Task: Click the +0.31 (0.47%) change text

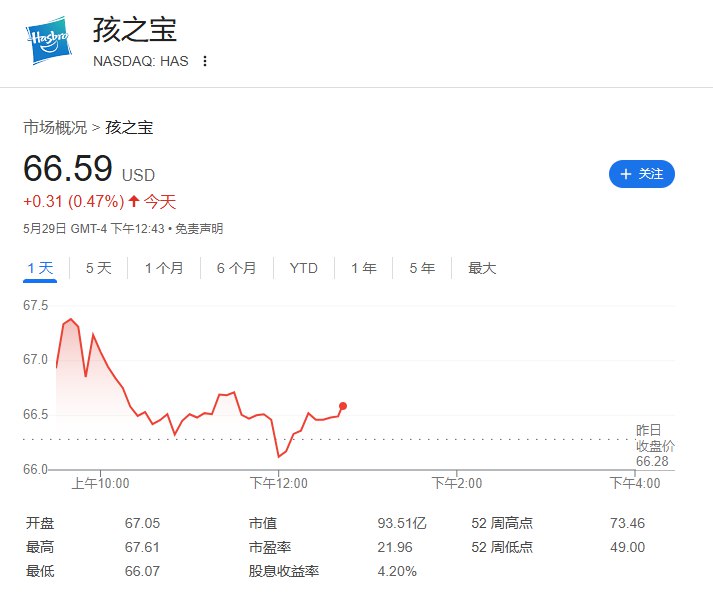Action: (74, 201)
